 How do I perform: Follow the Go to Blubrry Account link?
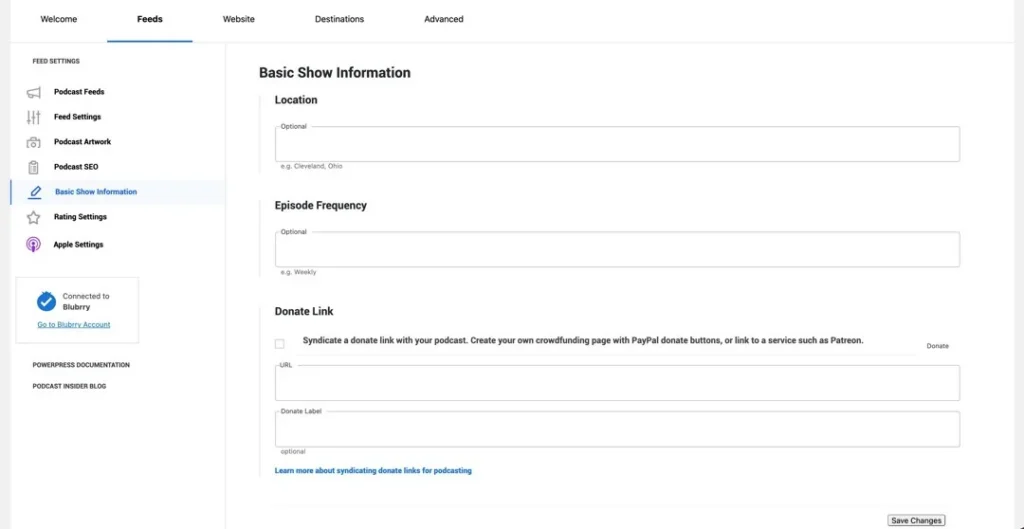point(74,325)
